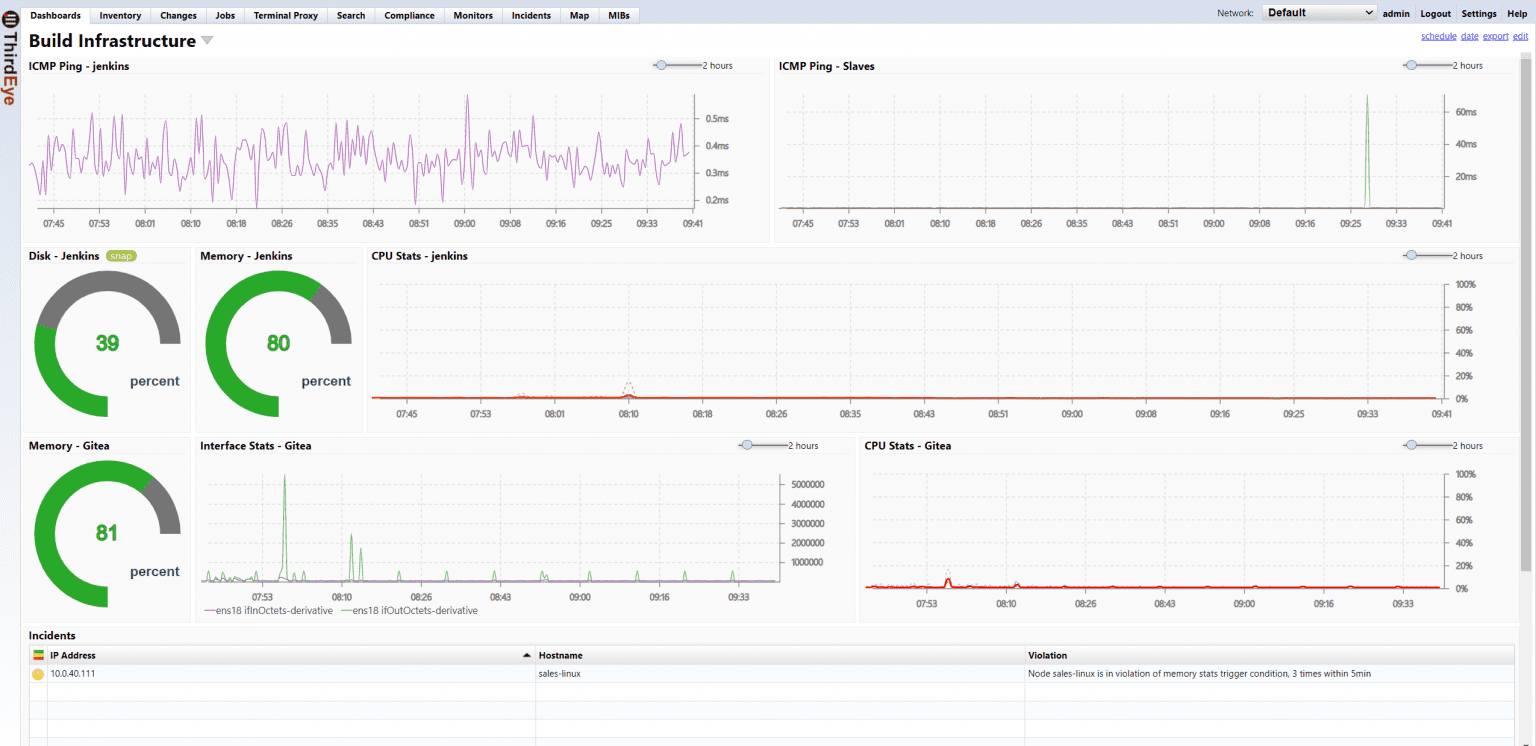This screenshot has height=746, width=1536.
Task: Sort incidents by the Hostname column
Action: pos(780,655)
